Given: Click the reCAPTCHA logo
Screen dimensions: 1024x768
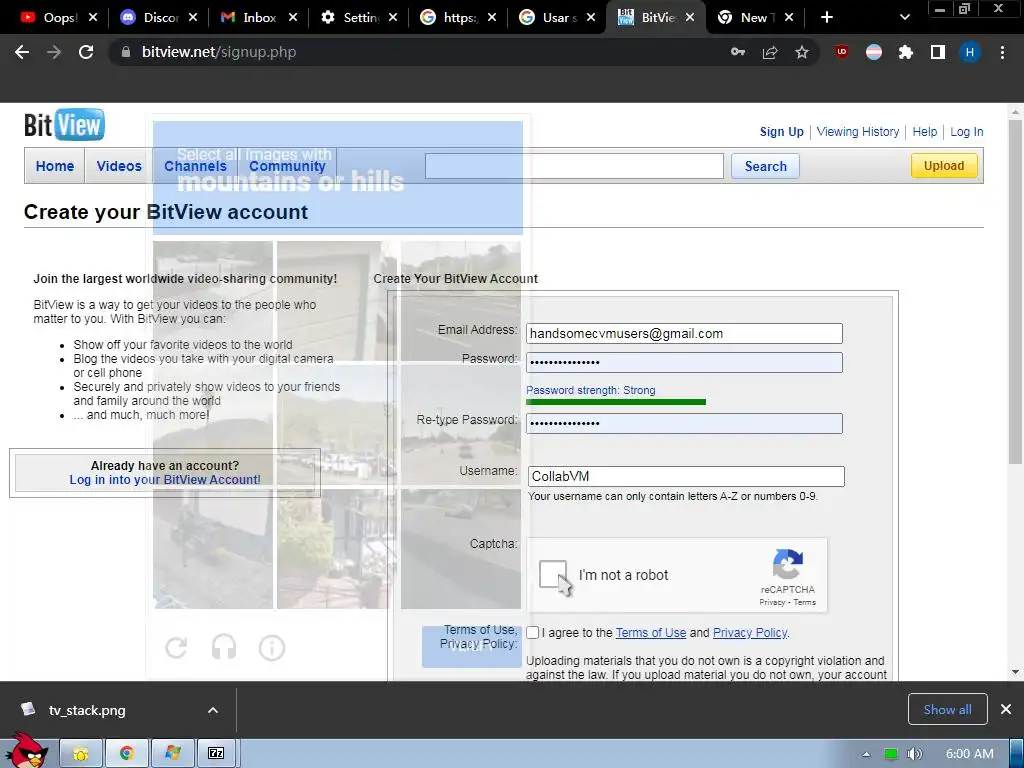Looking at the screenshot, I should click(x=788, y=564).
